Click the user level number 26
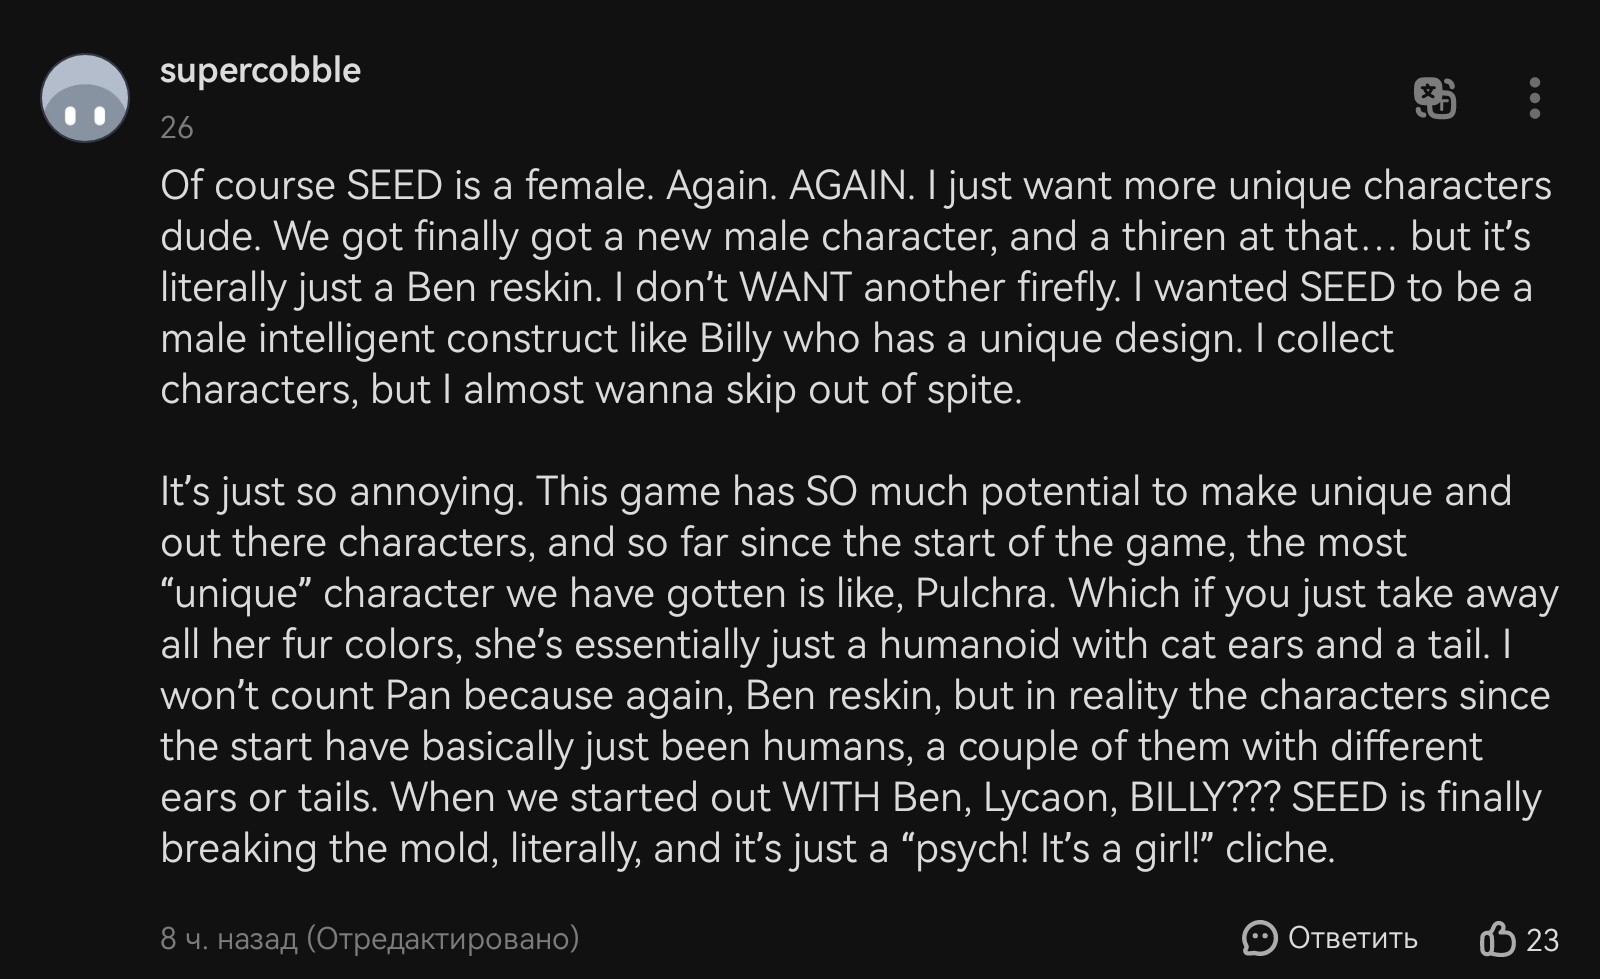The image size is (1600, 979). [x=177, y=127]
